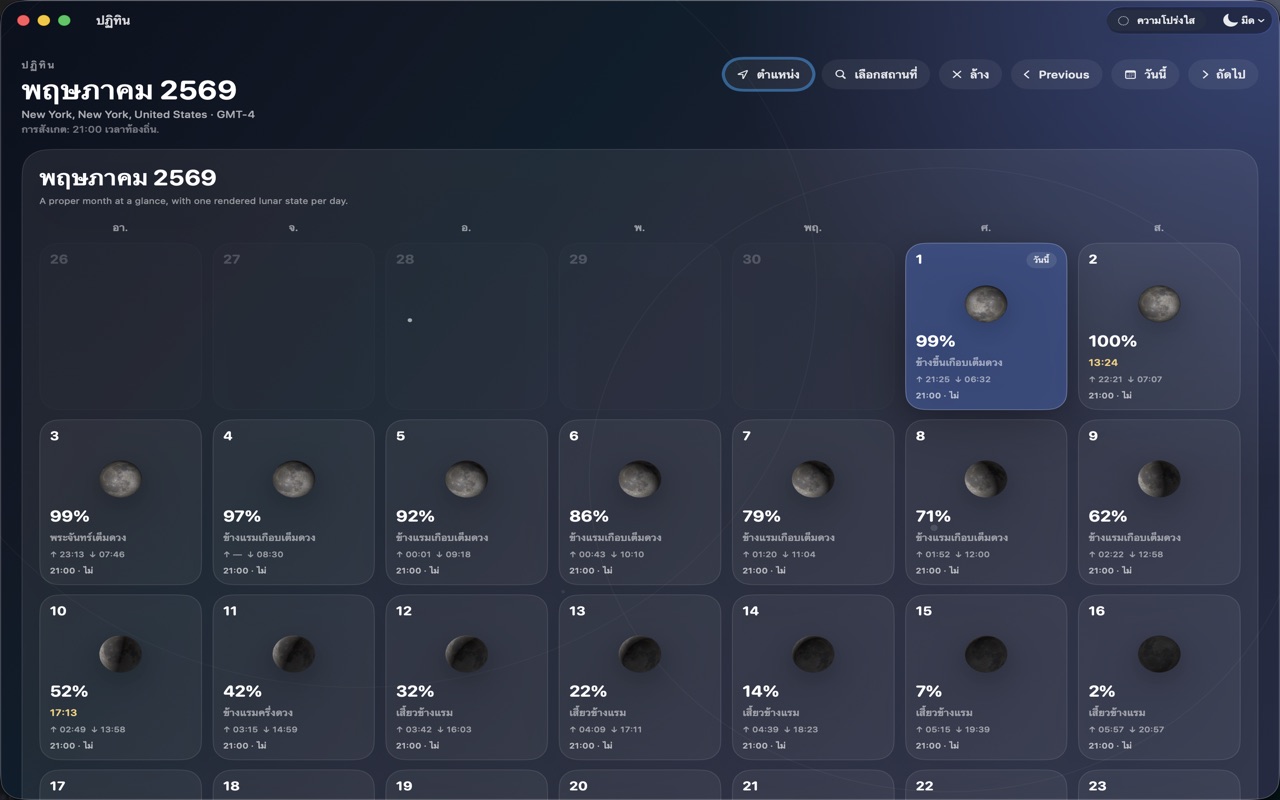This screenshot has height=800, width=1280.
Task: Click the moon image on day 11
Action: click(293, 654)
